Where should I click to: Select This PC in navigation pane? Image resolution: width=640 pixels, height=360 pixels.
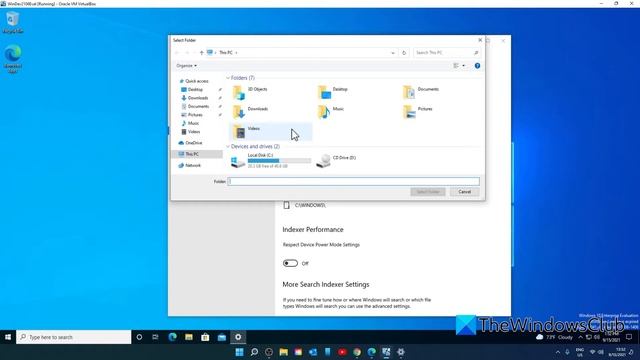coord(192,154)
